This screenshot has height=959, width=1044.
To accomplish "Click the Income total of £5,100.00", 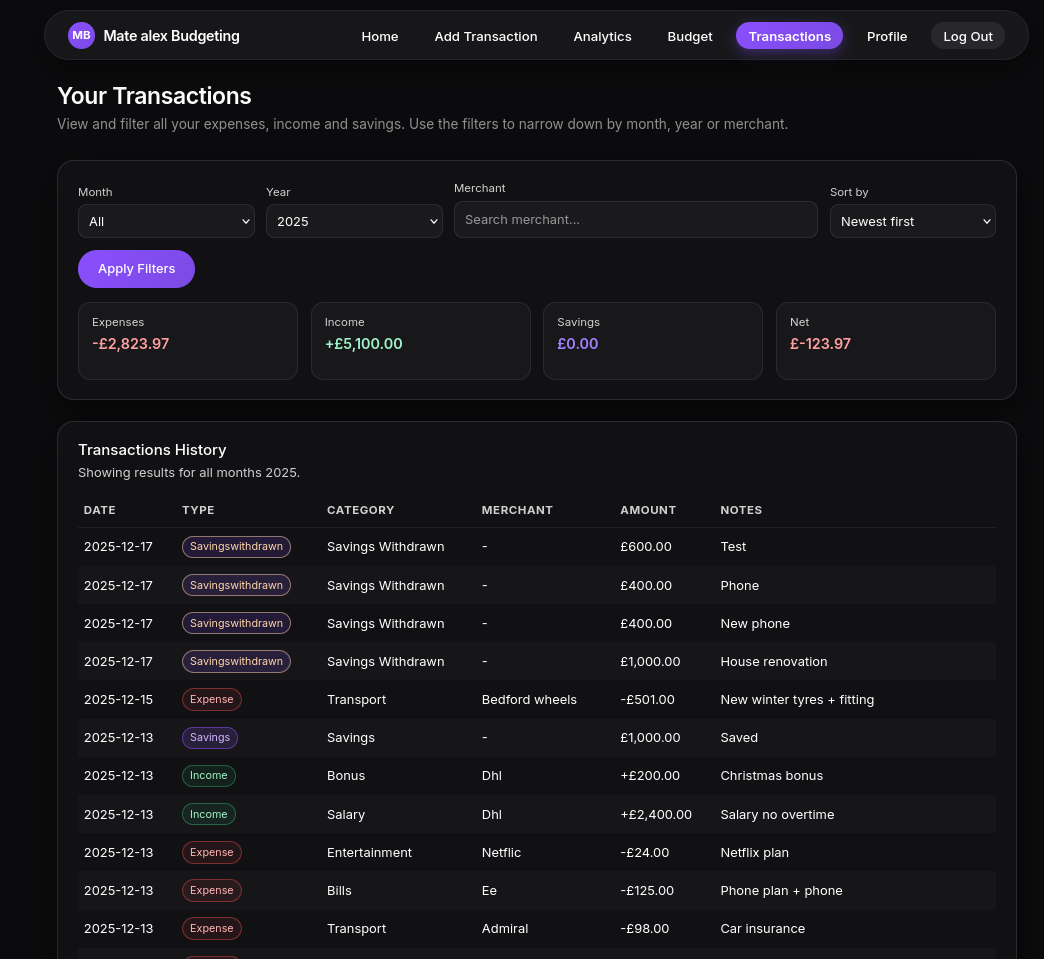I will point(364,343).
